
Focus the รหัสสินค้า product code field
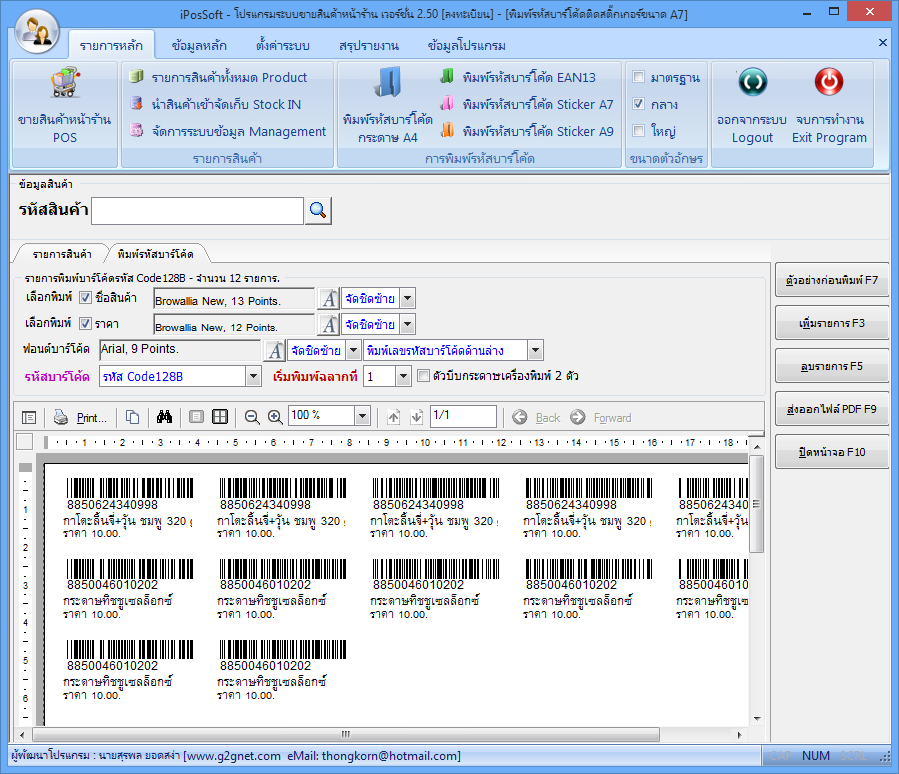click(x=197, y=210)
